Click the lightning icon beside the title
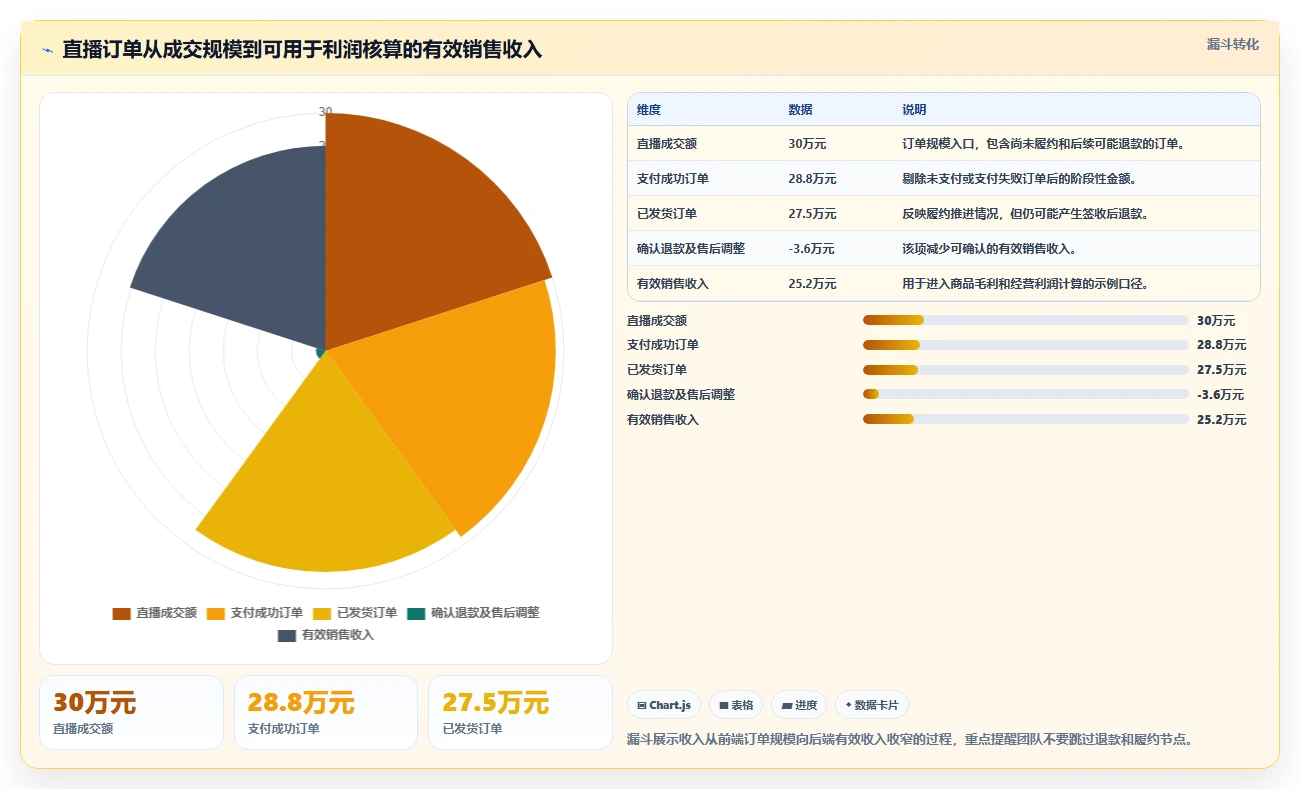 [47, 50]
